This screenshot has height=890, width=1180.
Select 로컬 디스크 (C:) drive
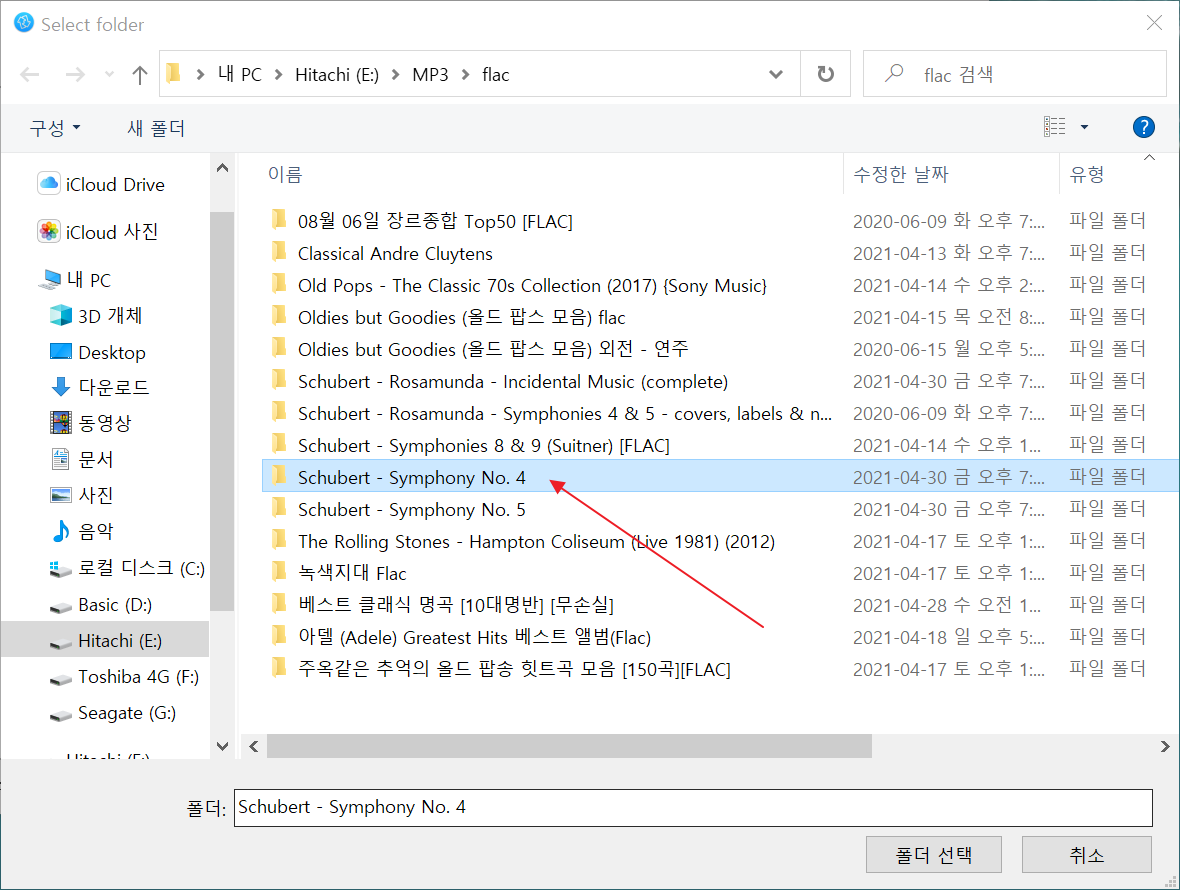click(127, 569)
